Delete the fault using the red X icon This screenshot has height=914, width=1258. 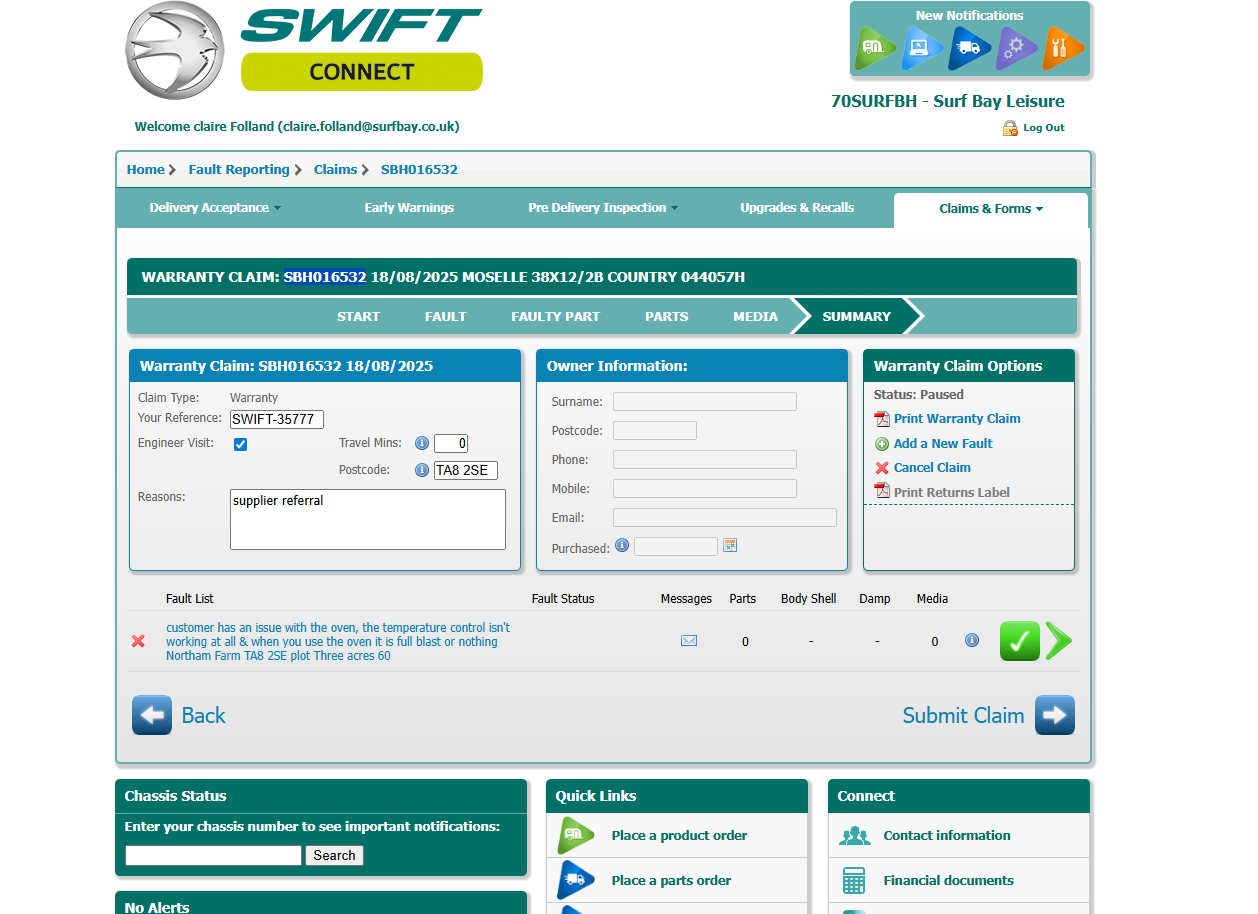[x=138, y=641]
